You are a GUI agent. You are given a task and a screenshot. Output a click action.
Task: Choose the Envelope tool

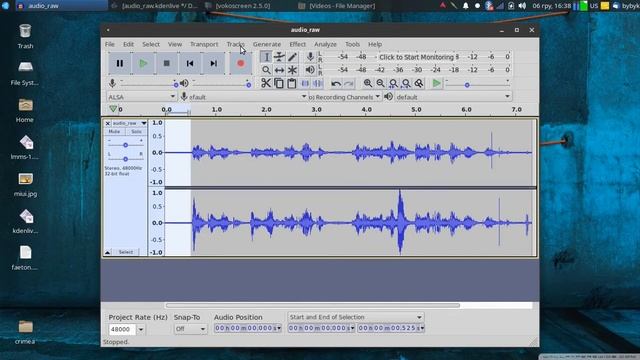[x=279, y=57]
